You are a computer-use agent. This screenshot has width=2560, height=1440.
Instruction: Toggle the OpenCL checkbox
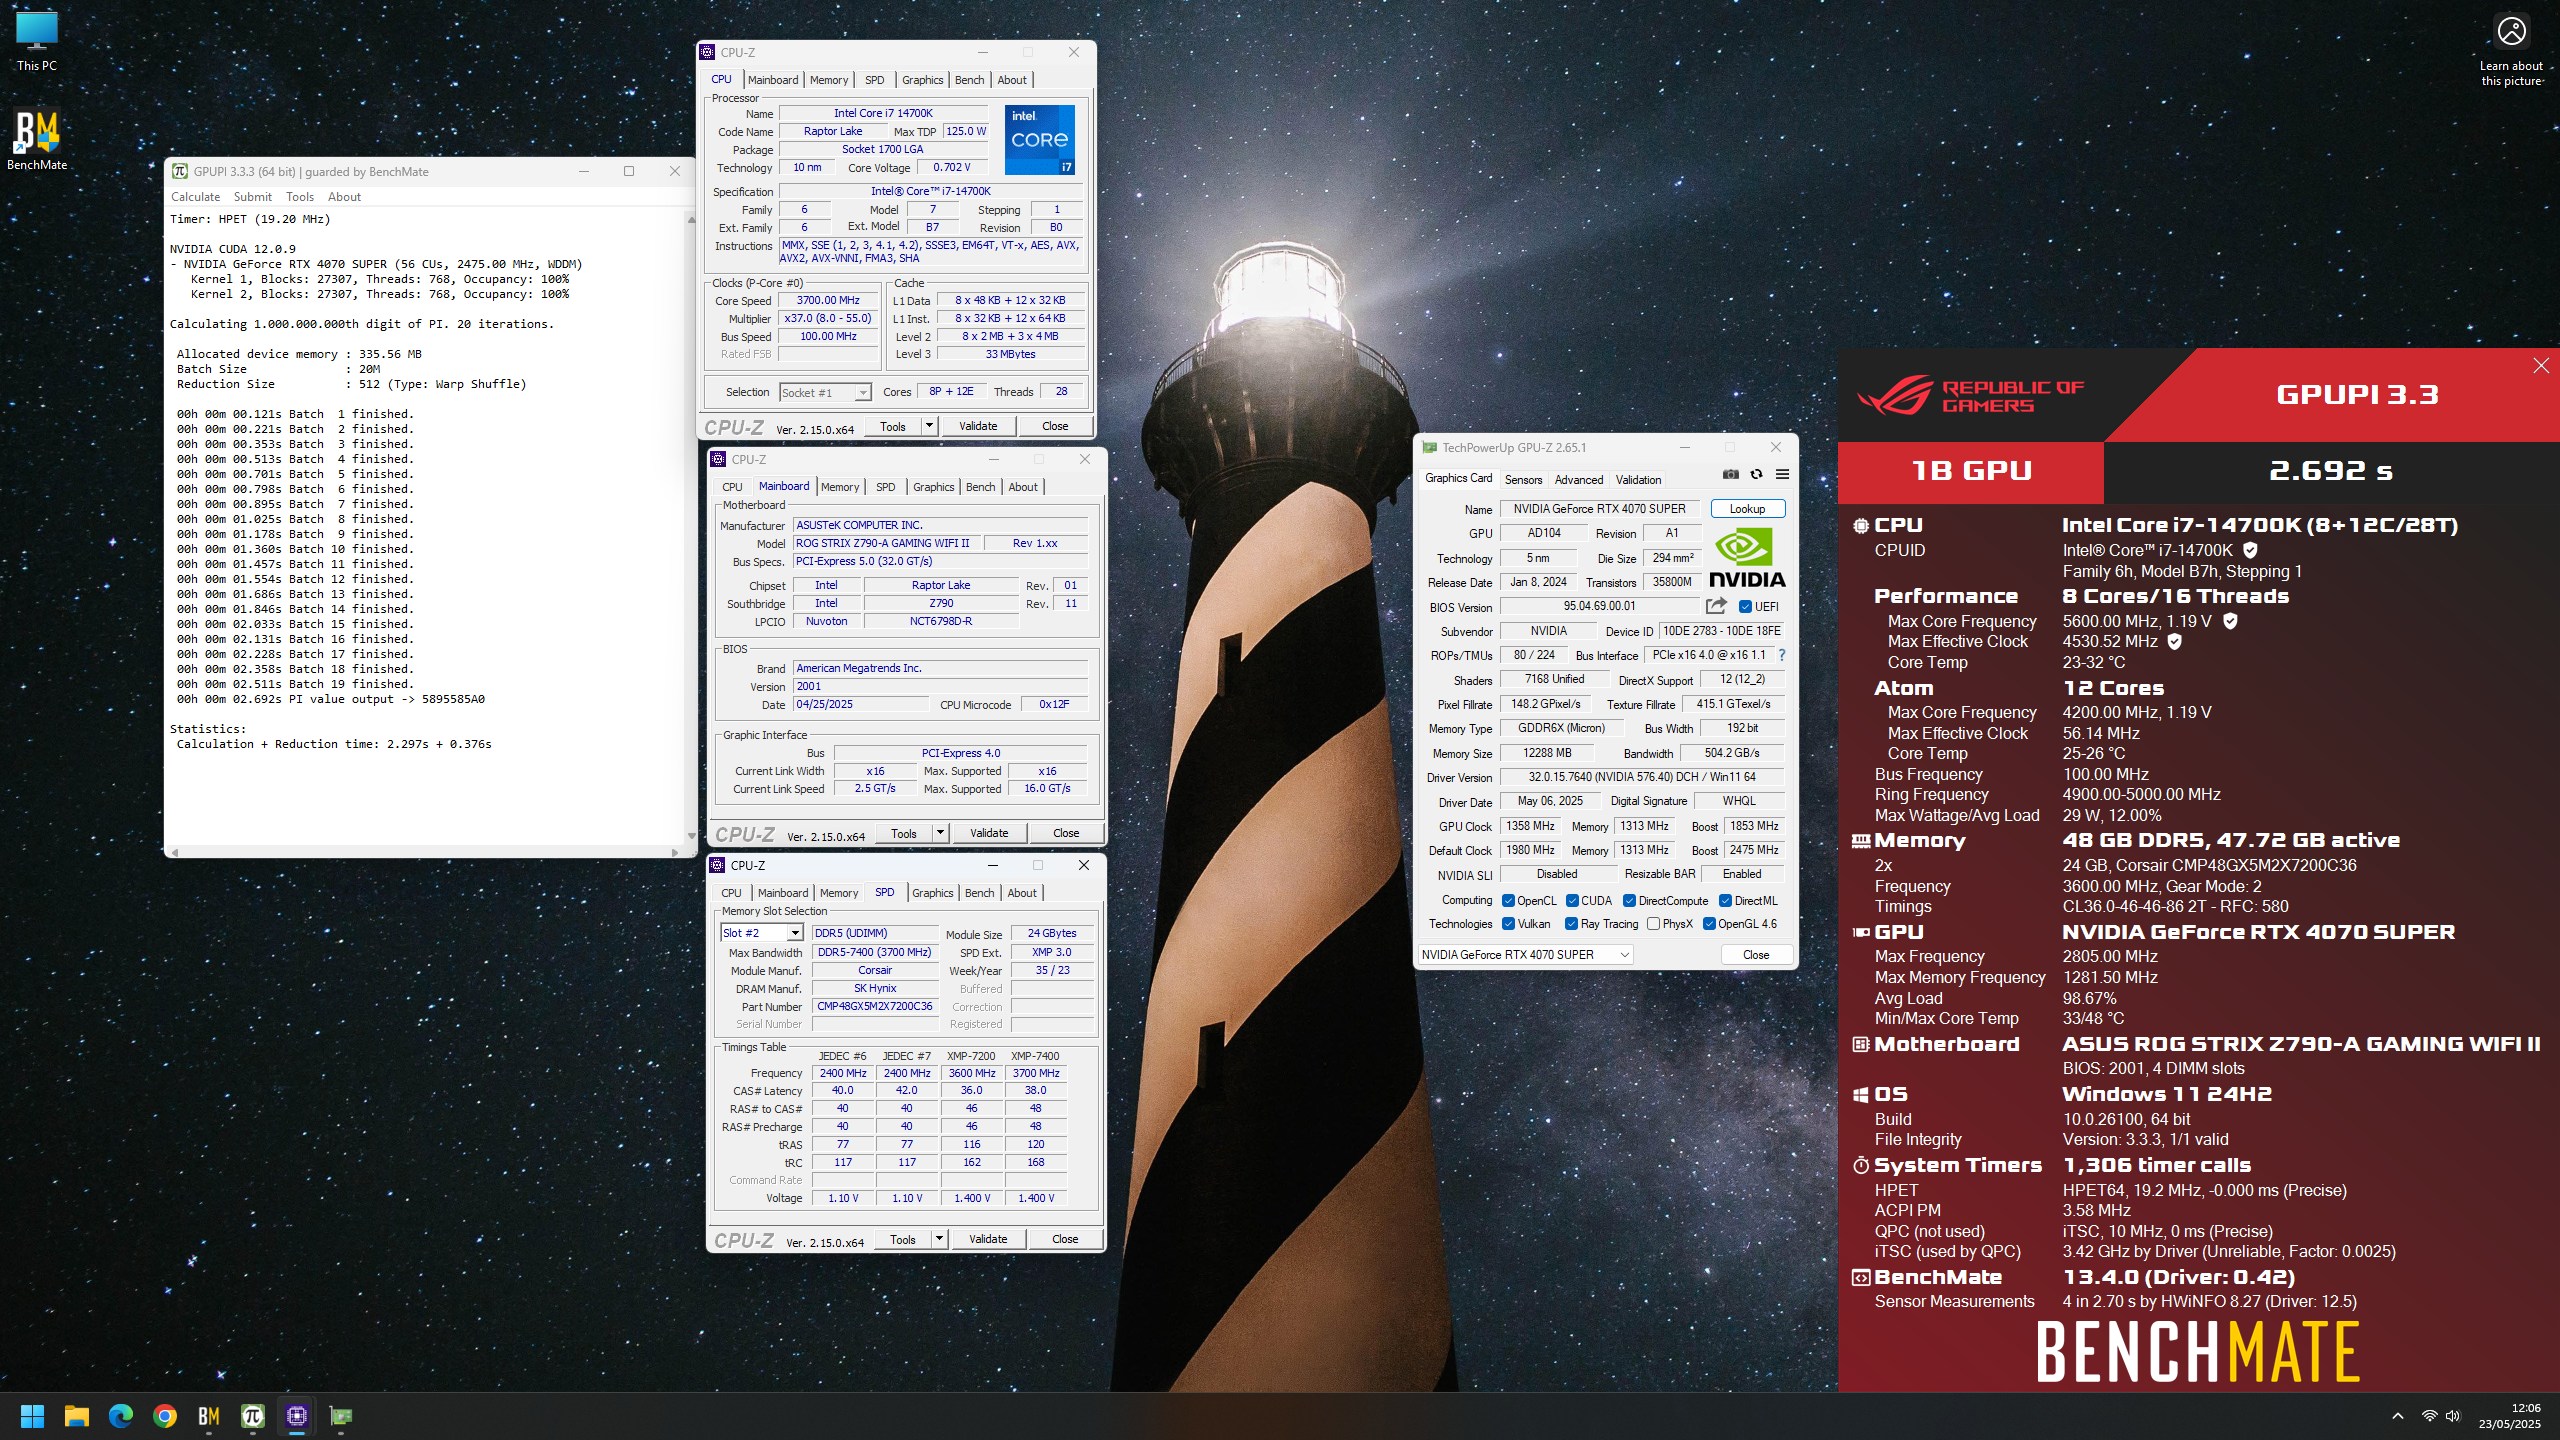click(x=1508, y=901)
